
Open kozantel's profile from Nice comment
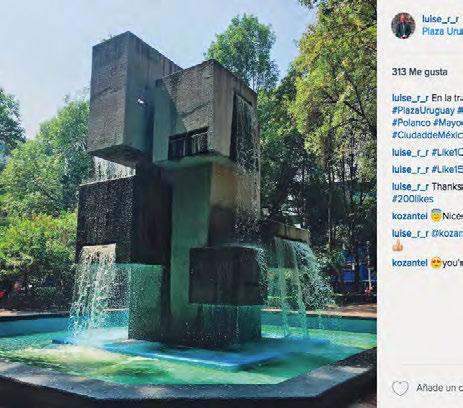410,216
